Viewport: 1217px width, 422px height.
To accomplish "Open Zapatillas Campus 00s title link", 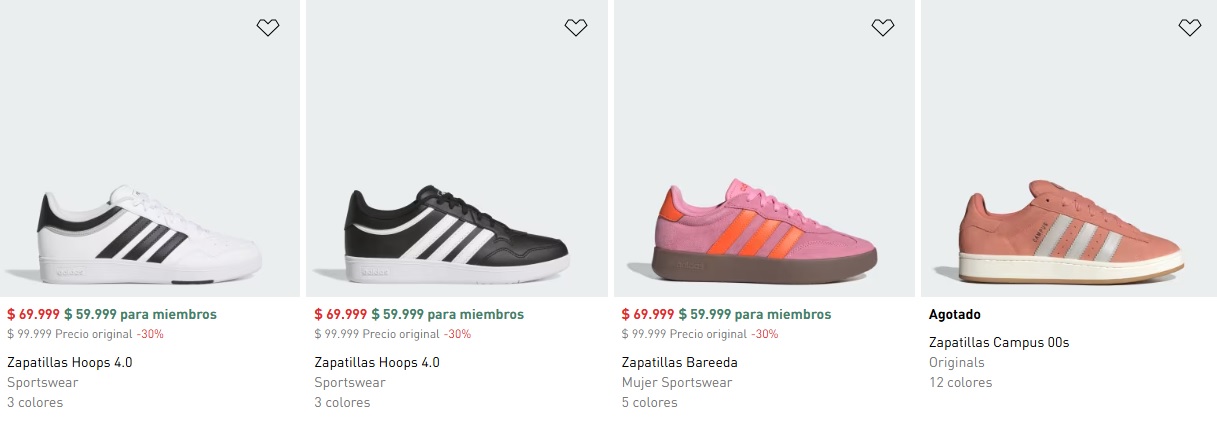I will click(x=998, y=343).
